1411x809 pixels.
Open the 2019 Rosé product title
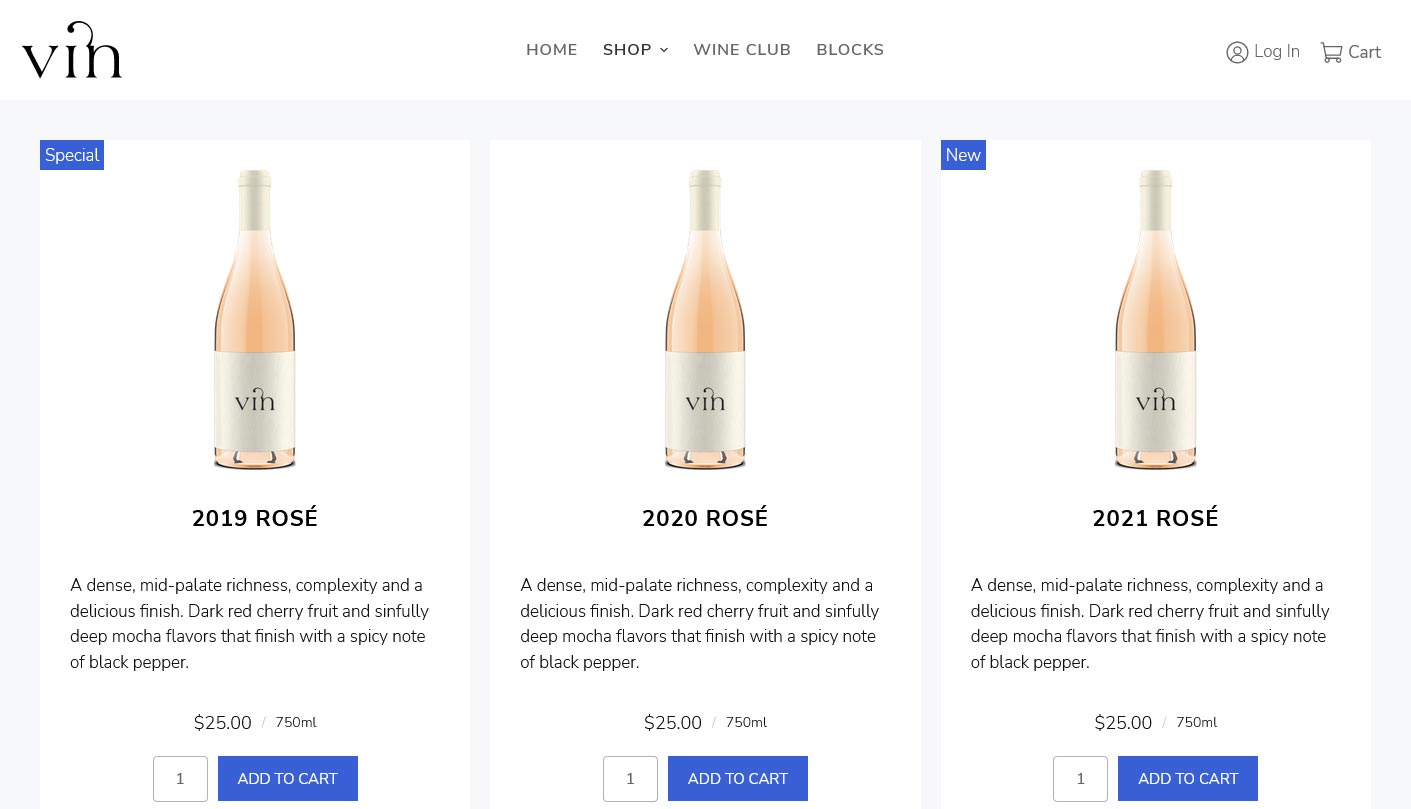(255, 518)
